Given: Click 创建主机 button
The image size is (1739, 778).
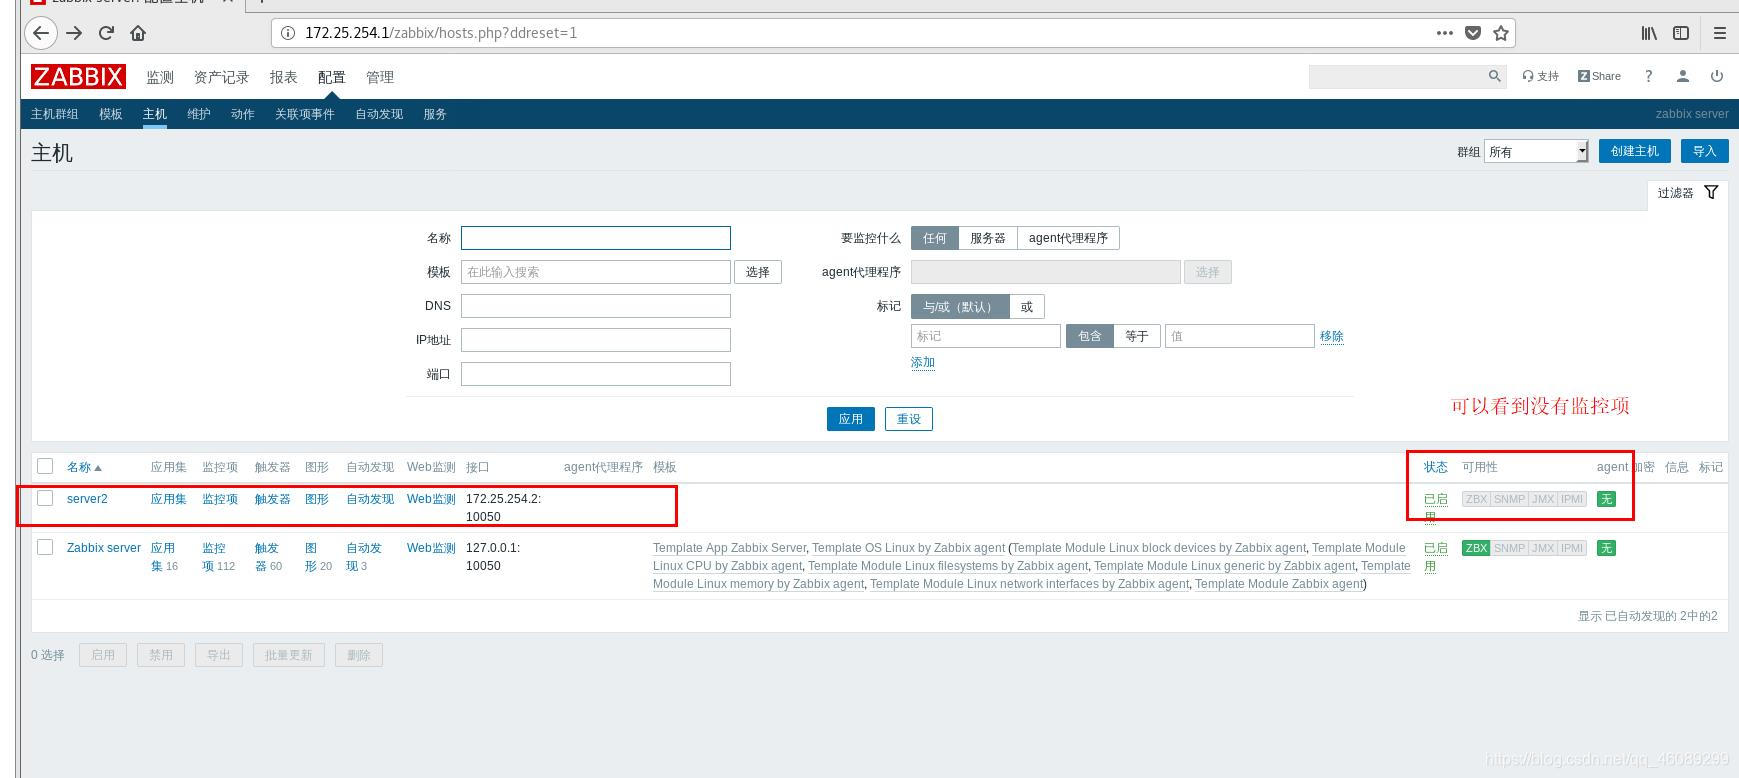Looking at the screenshot, I should [1635, 151].
